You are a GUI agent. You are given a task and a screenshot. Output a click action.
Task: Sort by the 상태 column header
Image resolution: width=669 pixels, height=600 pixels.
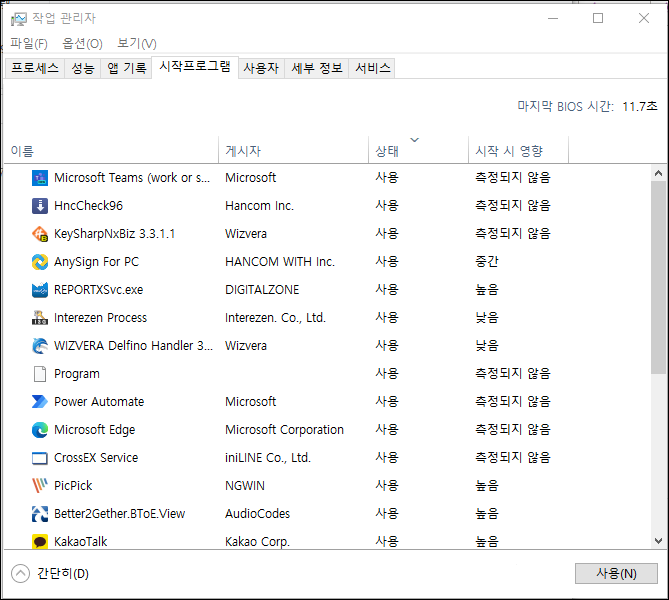(x=419, y=151)
